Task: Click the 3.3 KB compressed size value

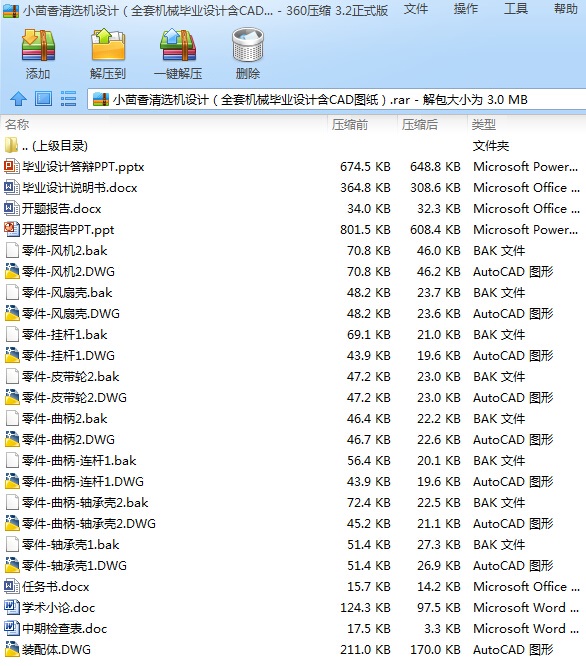Action: [x=442, y=629]
